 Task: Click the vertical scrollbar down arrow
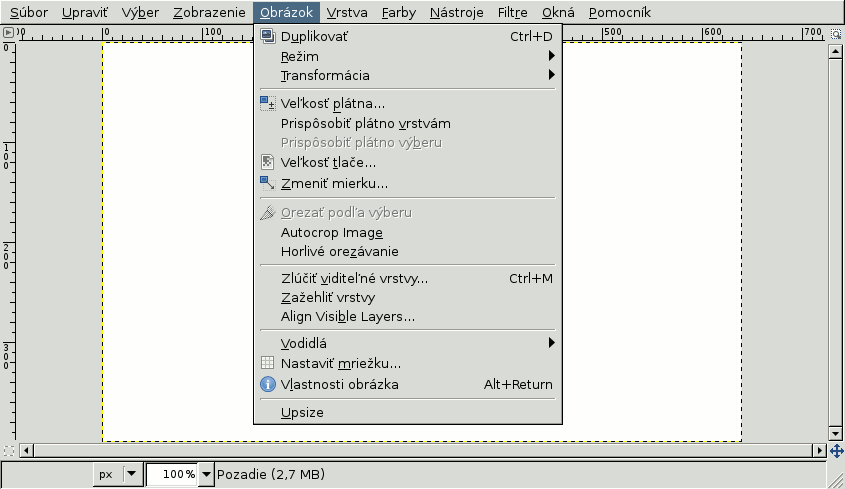(835, 433)
